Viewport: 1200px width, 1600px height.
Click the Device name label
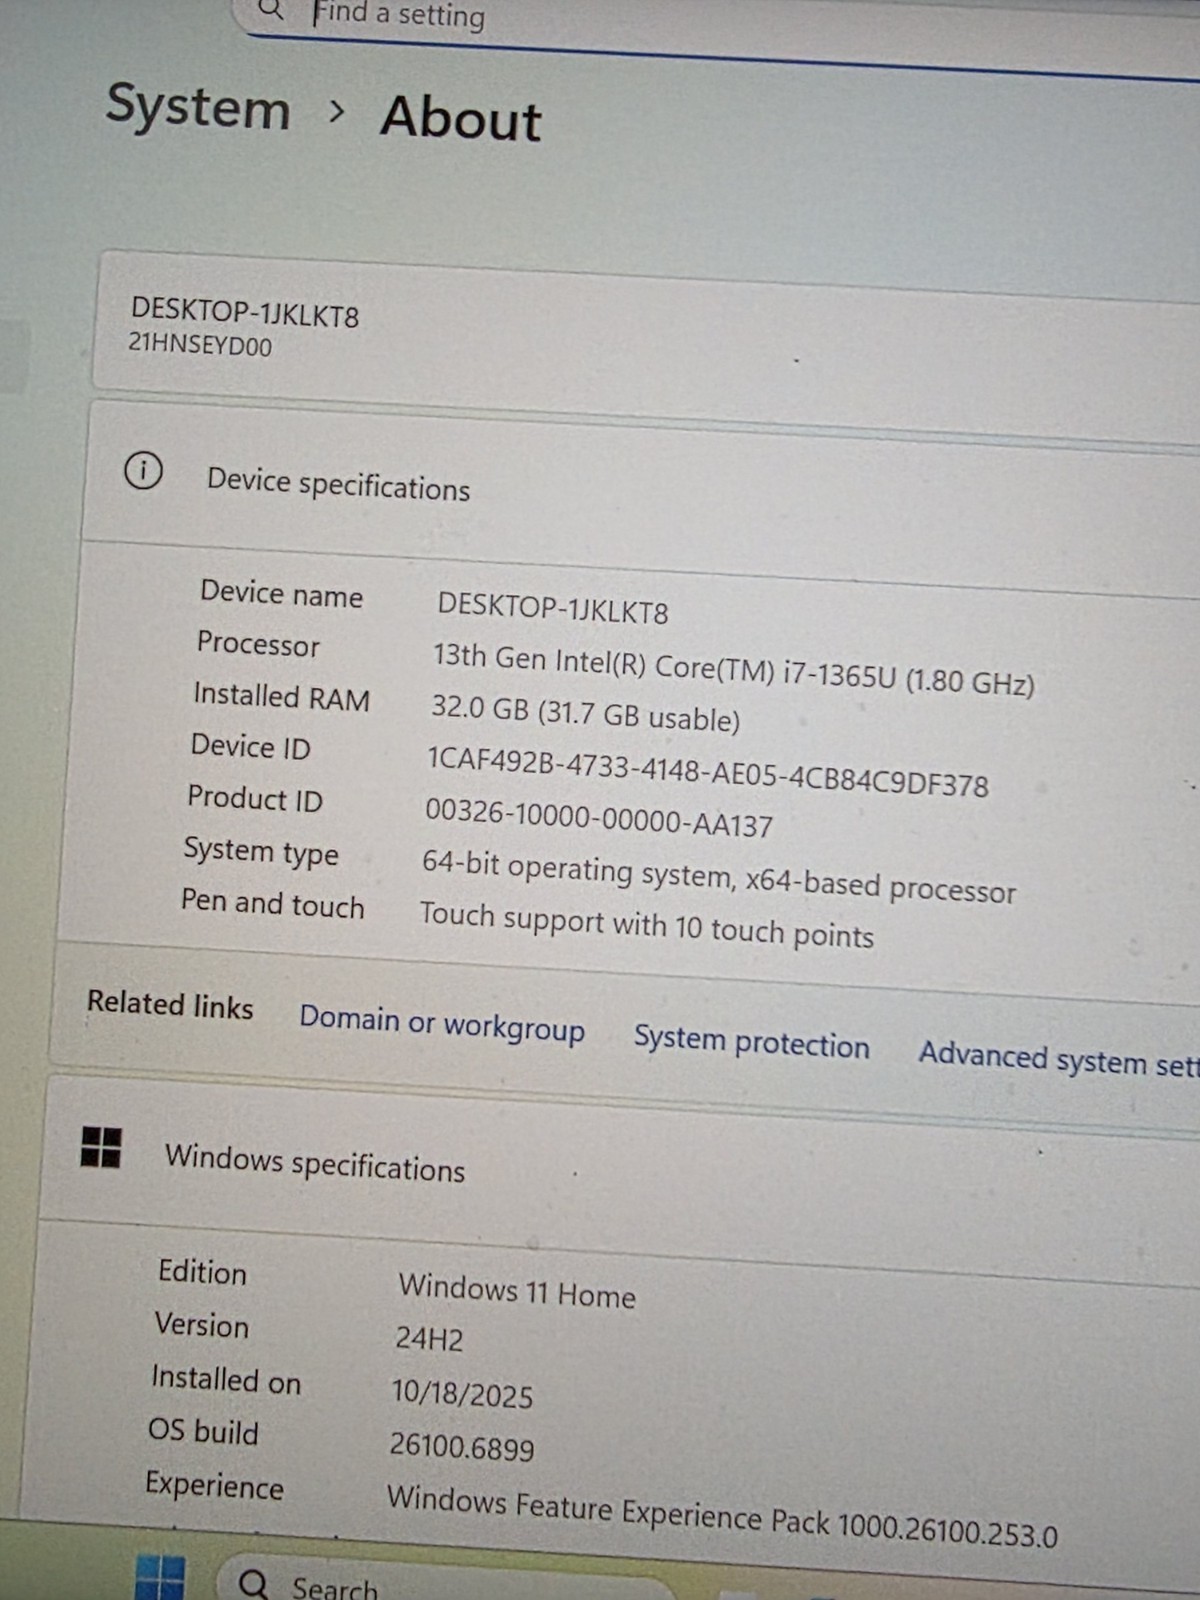281,593
